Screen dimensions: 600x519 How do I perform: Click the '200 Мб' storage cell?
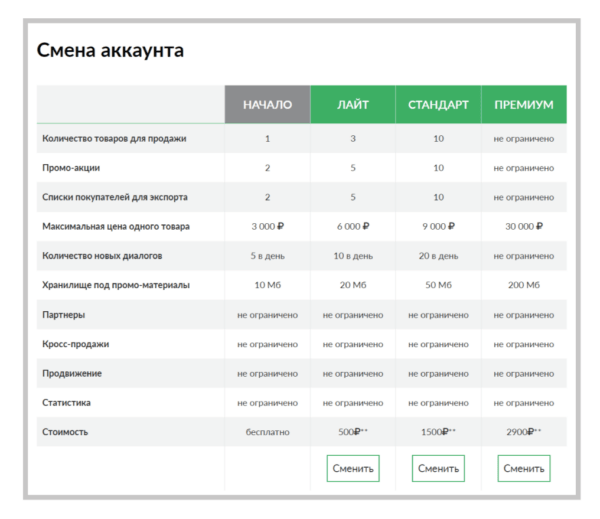[524, 285]
